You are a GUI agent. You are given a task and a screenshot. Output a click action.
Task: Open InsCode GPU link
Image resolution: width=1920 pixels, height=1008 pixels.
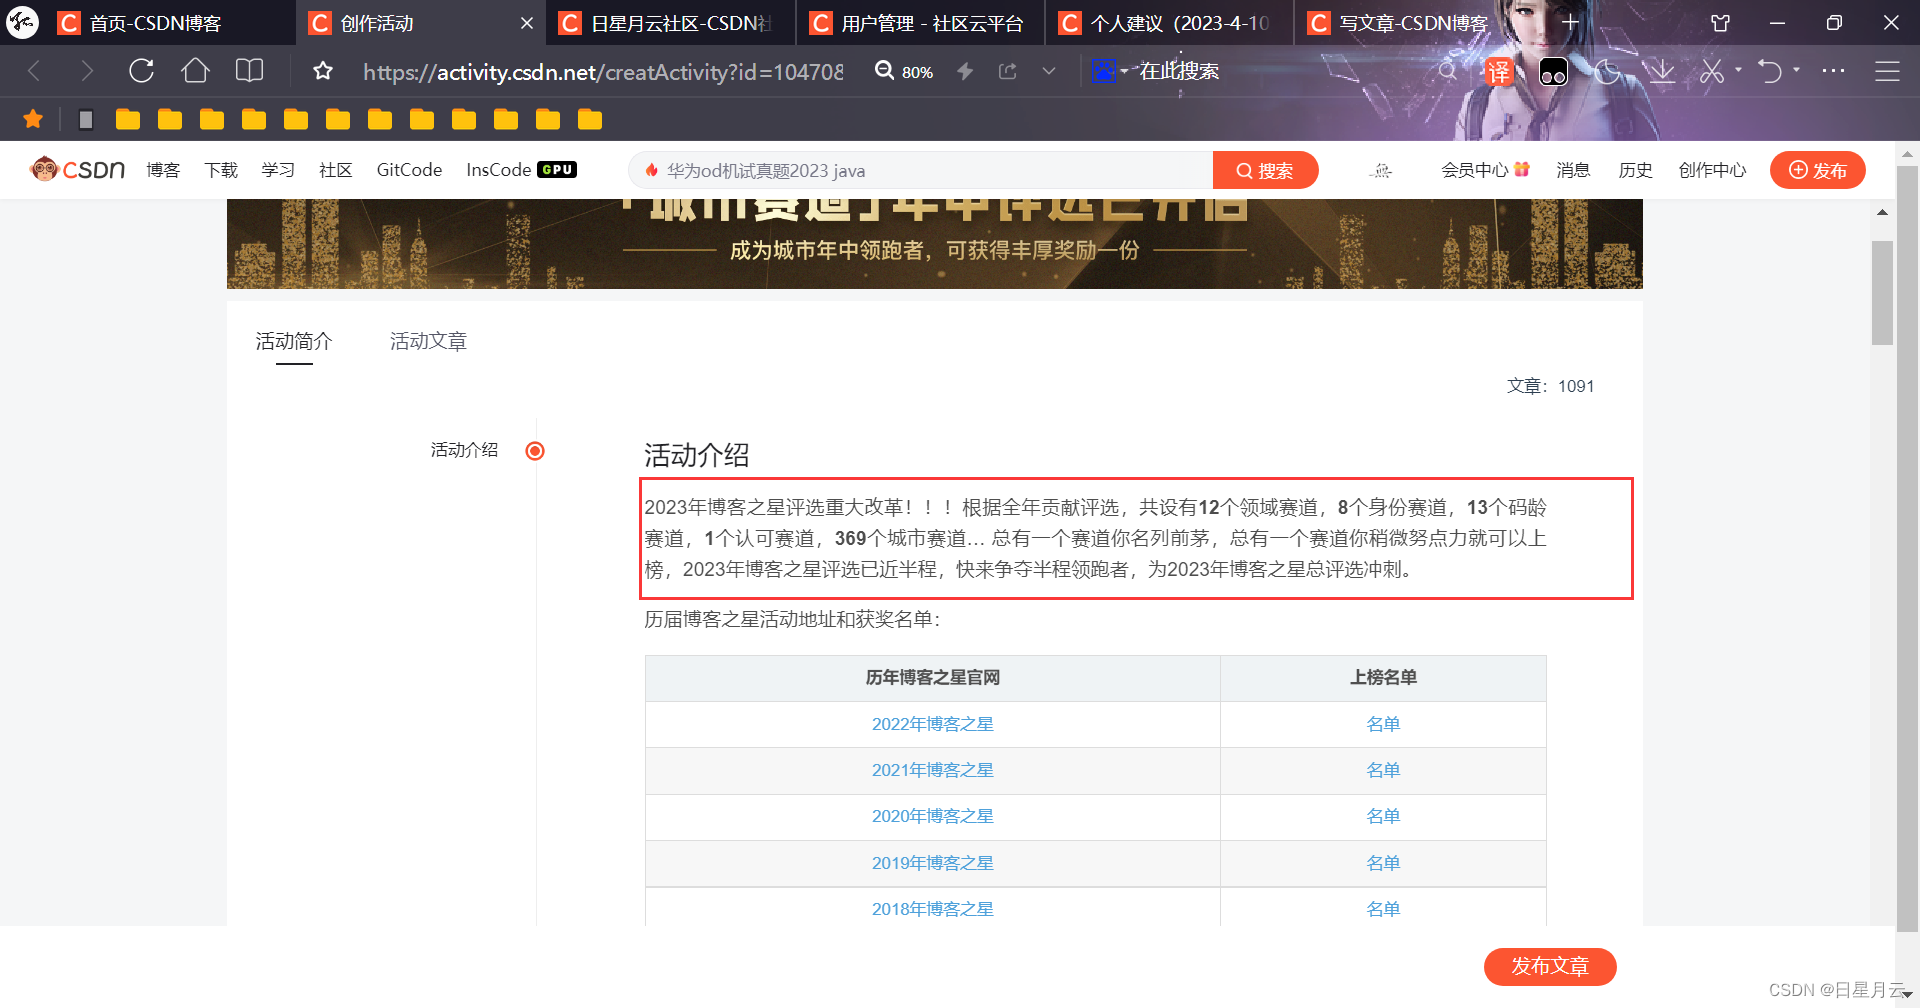tap(521, 170)
